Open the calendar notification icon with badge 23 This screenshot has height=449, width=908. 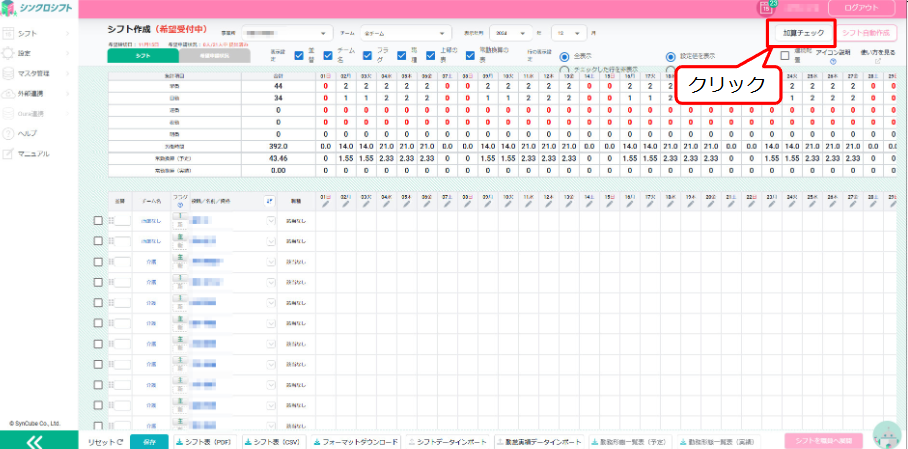tap(767, 7)
